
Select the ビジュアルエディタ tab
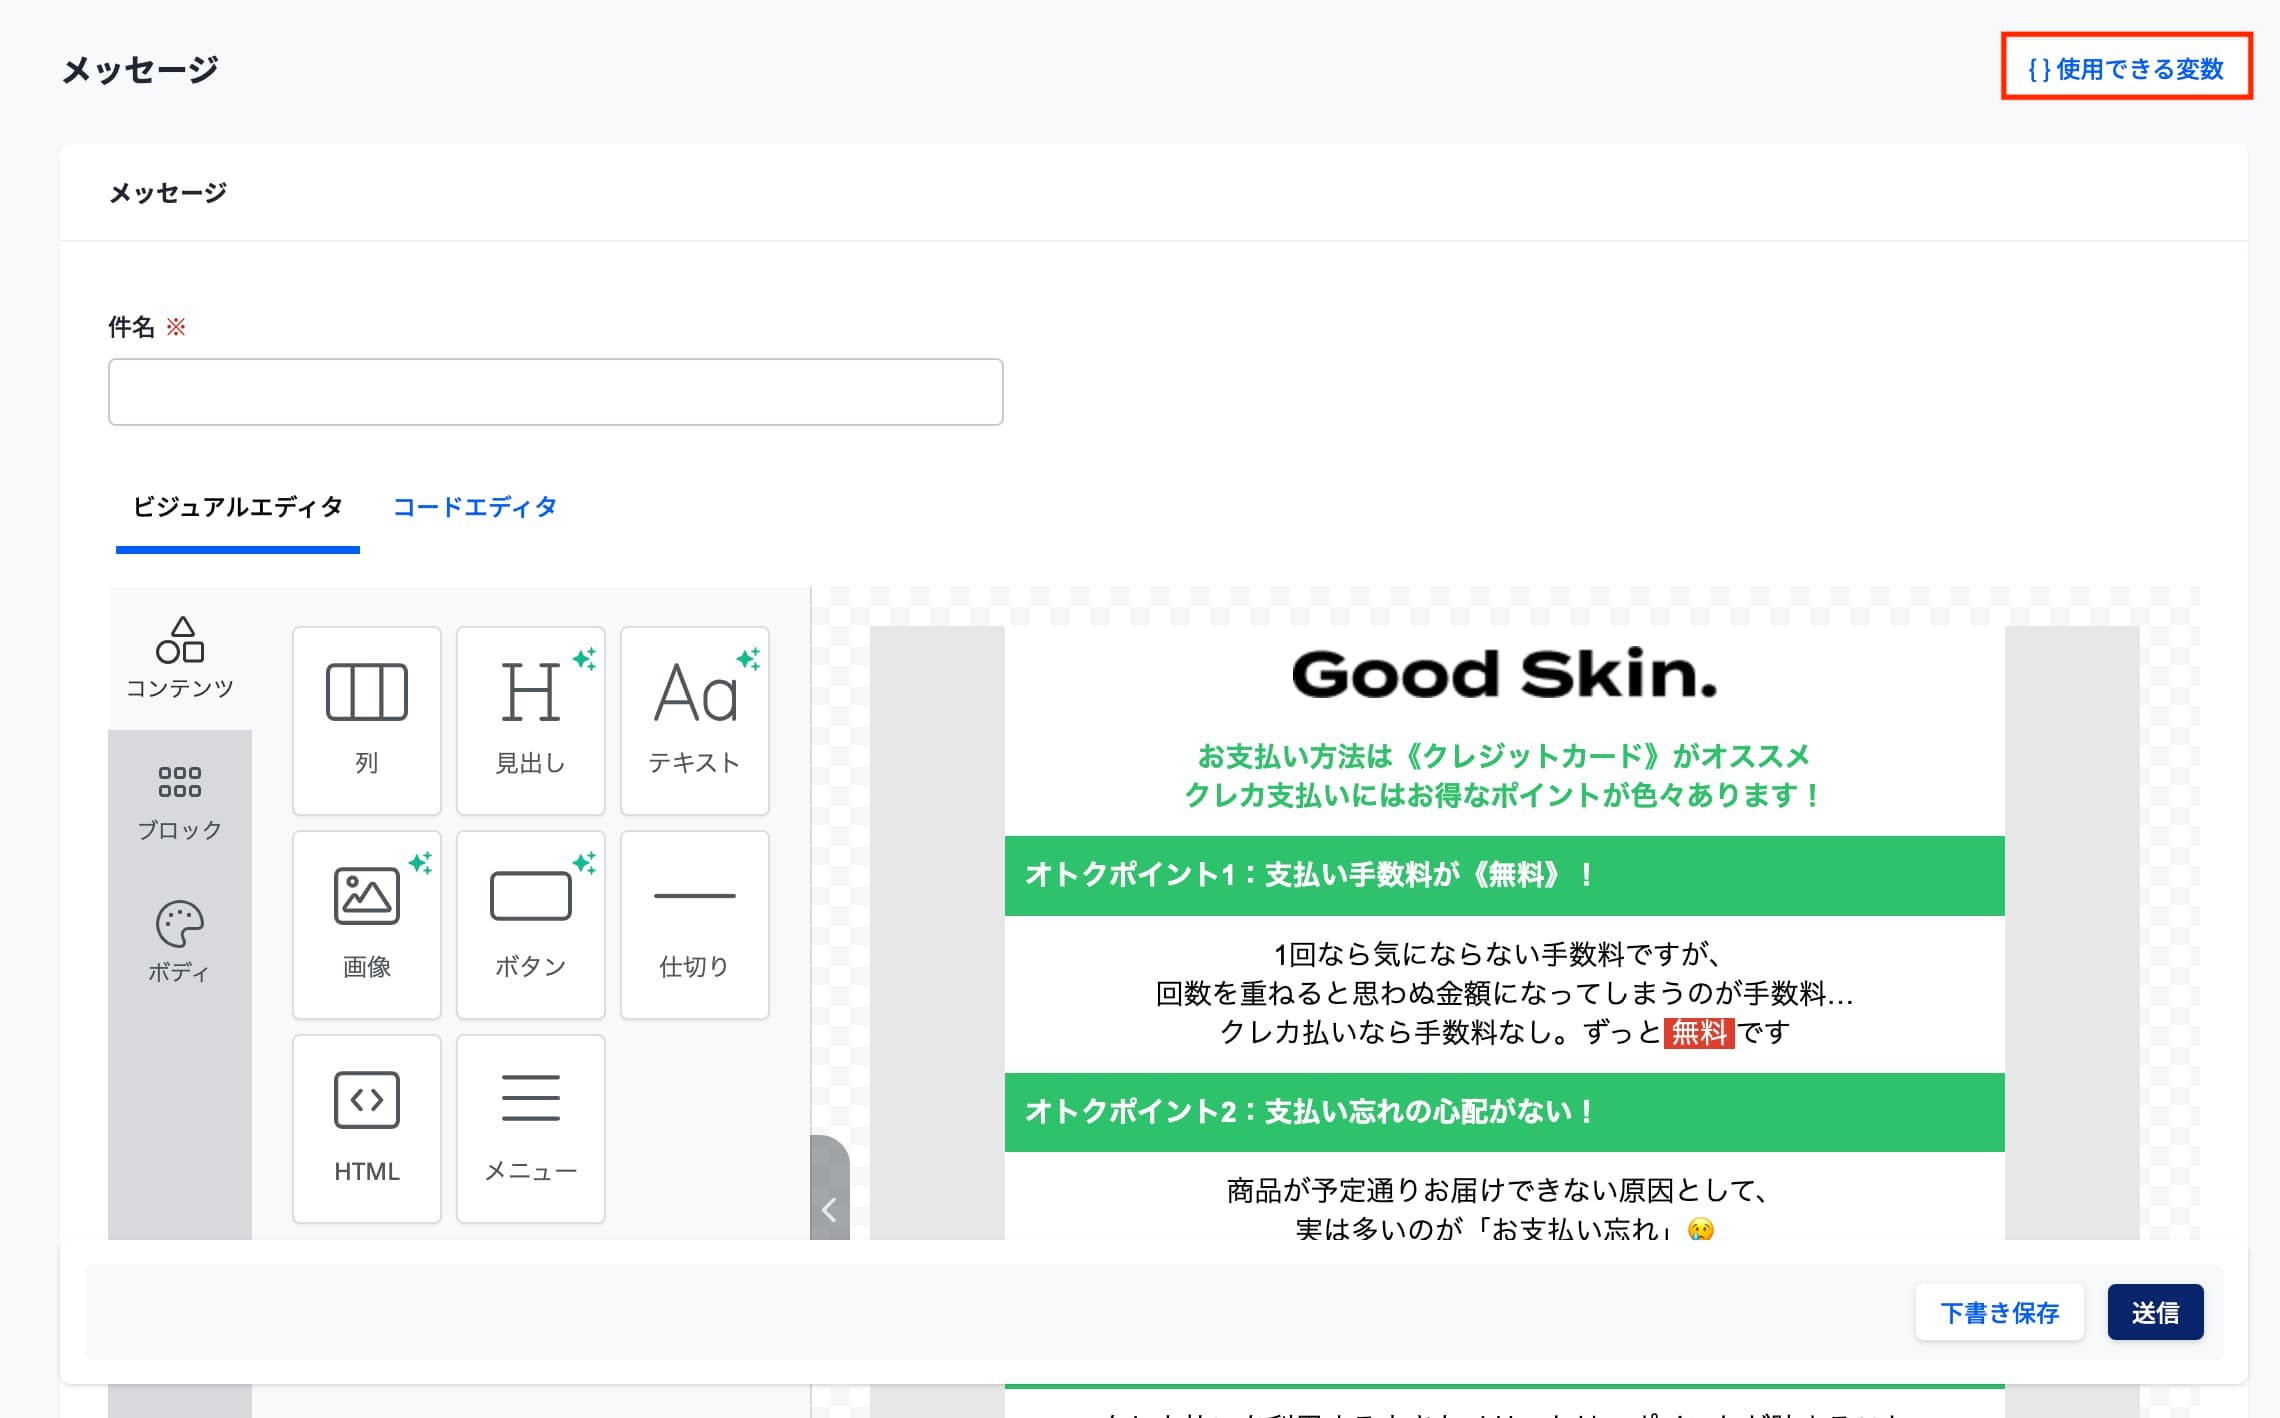pos(238,507)
